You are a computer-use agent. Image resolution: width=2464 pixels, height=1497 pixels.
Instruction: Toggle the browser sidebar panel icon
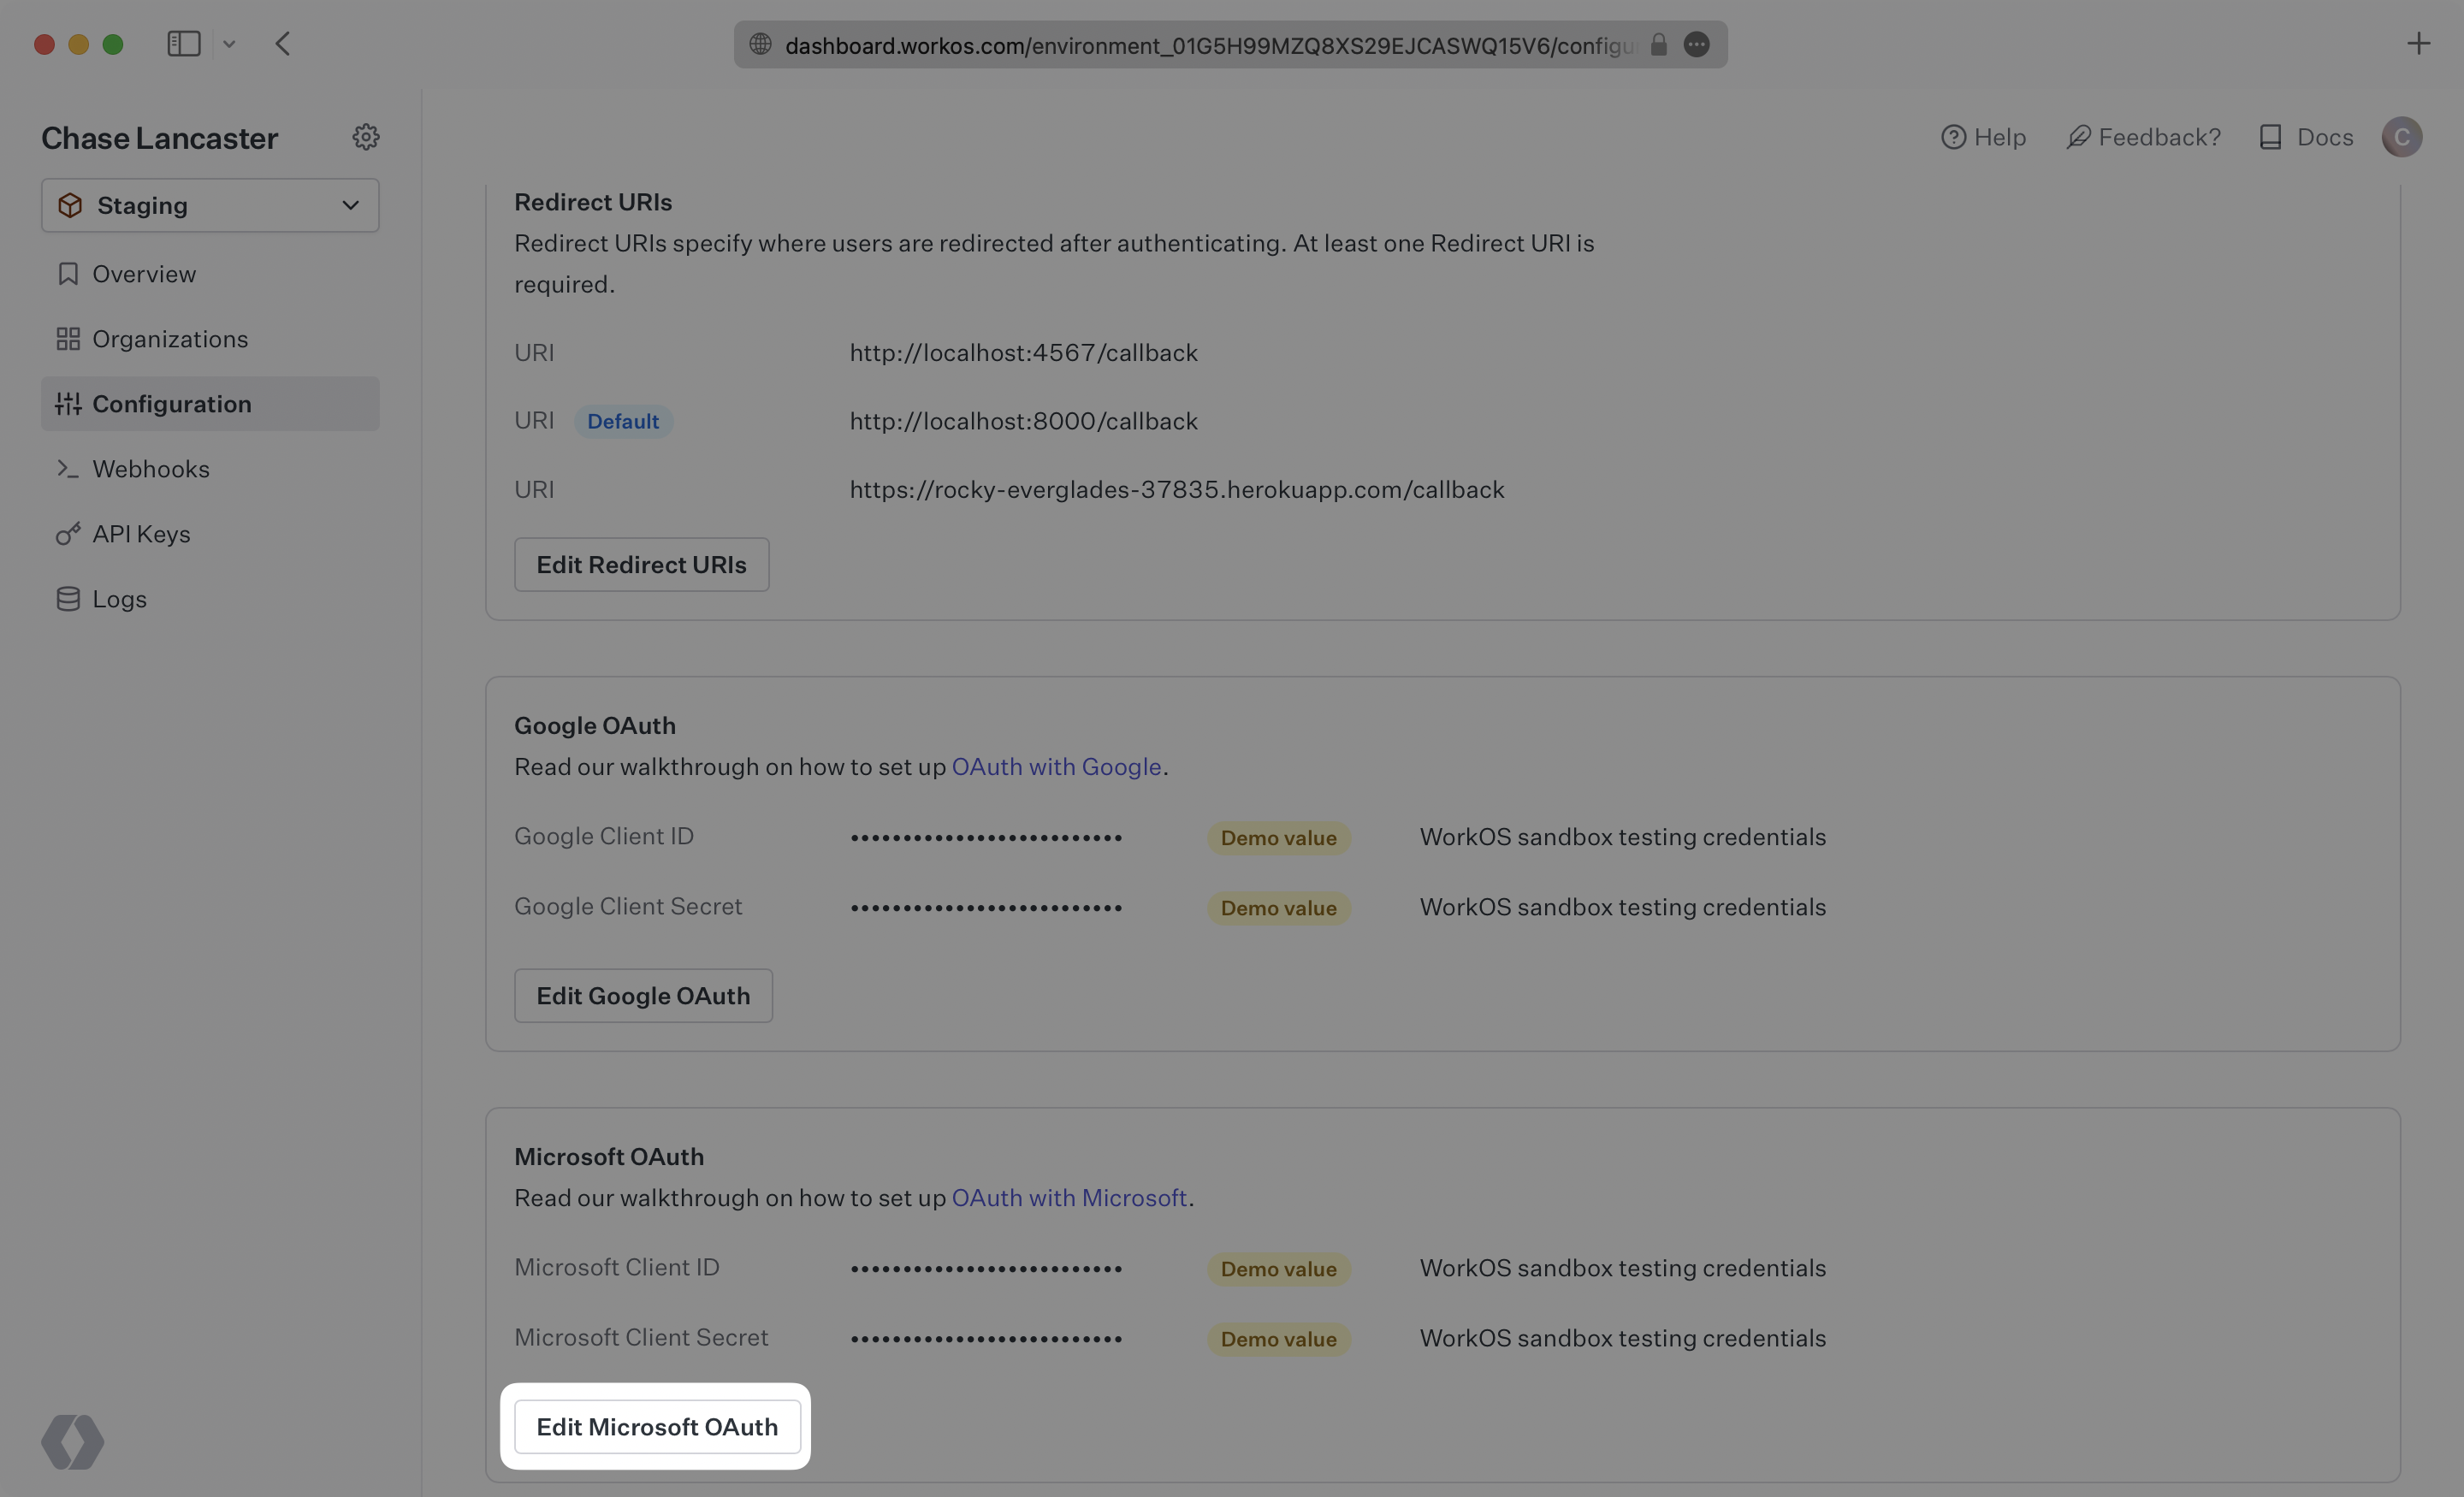pos(184,43)
